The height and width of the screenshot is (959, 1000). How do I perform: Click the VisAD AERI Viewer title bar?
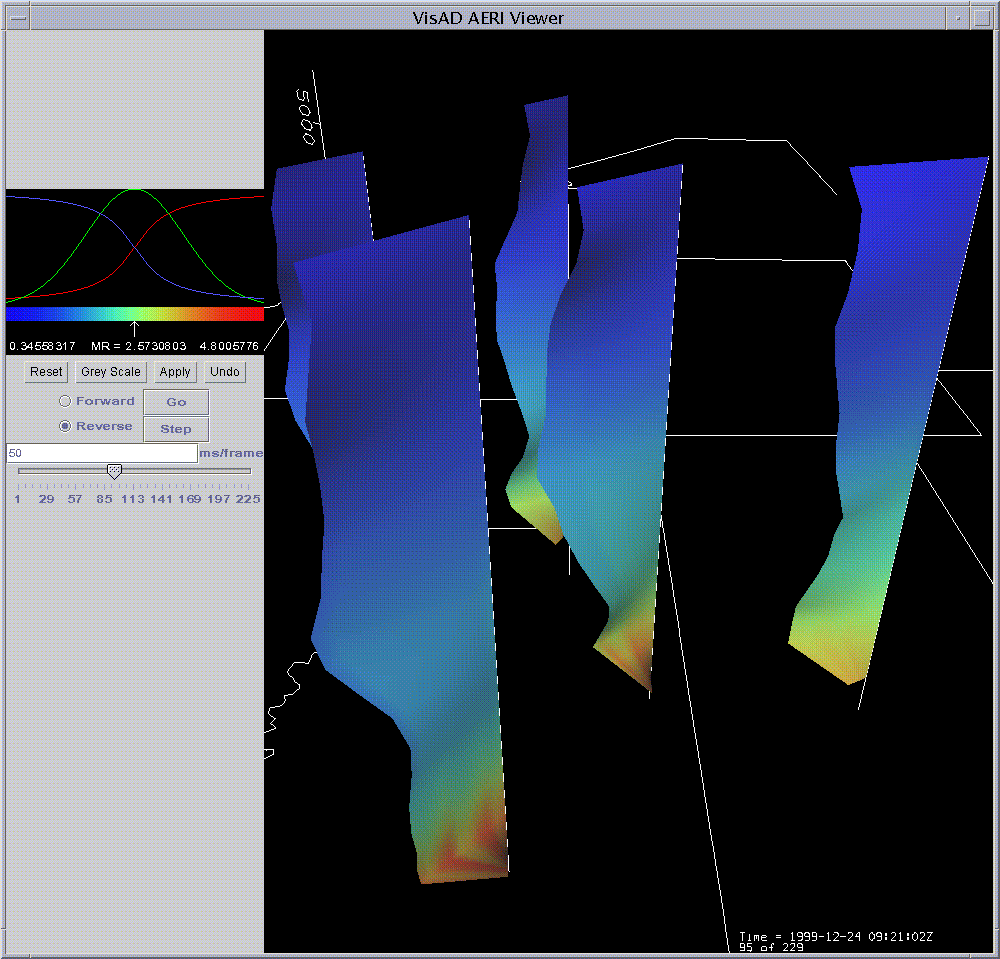click(488, 18)
